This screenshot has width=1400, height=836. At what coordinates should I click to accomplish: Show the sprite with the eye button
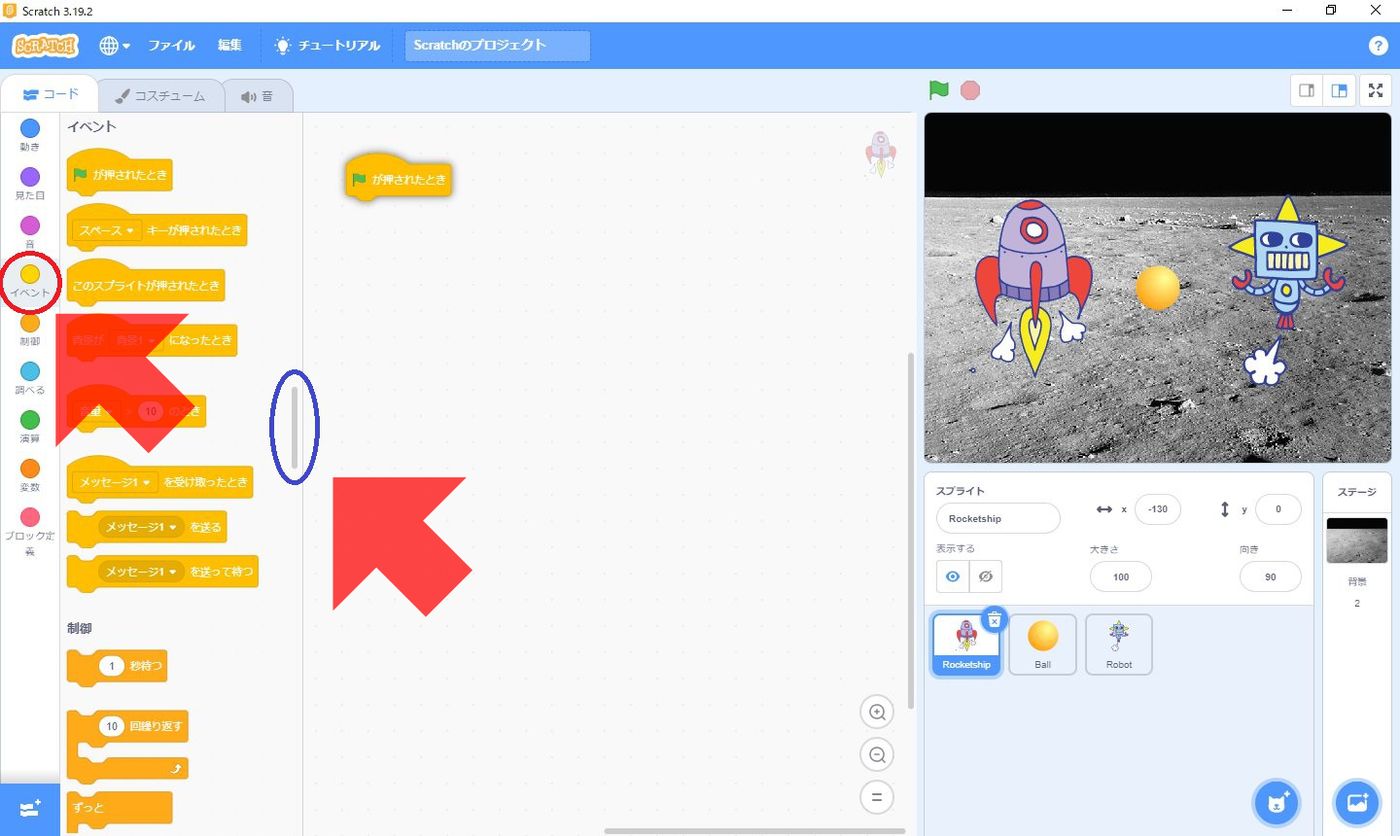(953, 576)
